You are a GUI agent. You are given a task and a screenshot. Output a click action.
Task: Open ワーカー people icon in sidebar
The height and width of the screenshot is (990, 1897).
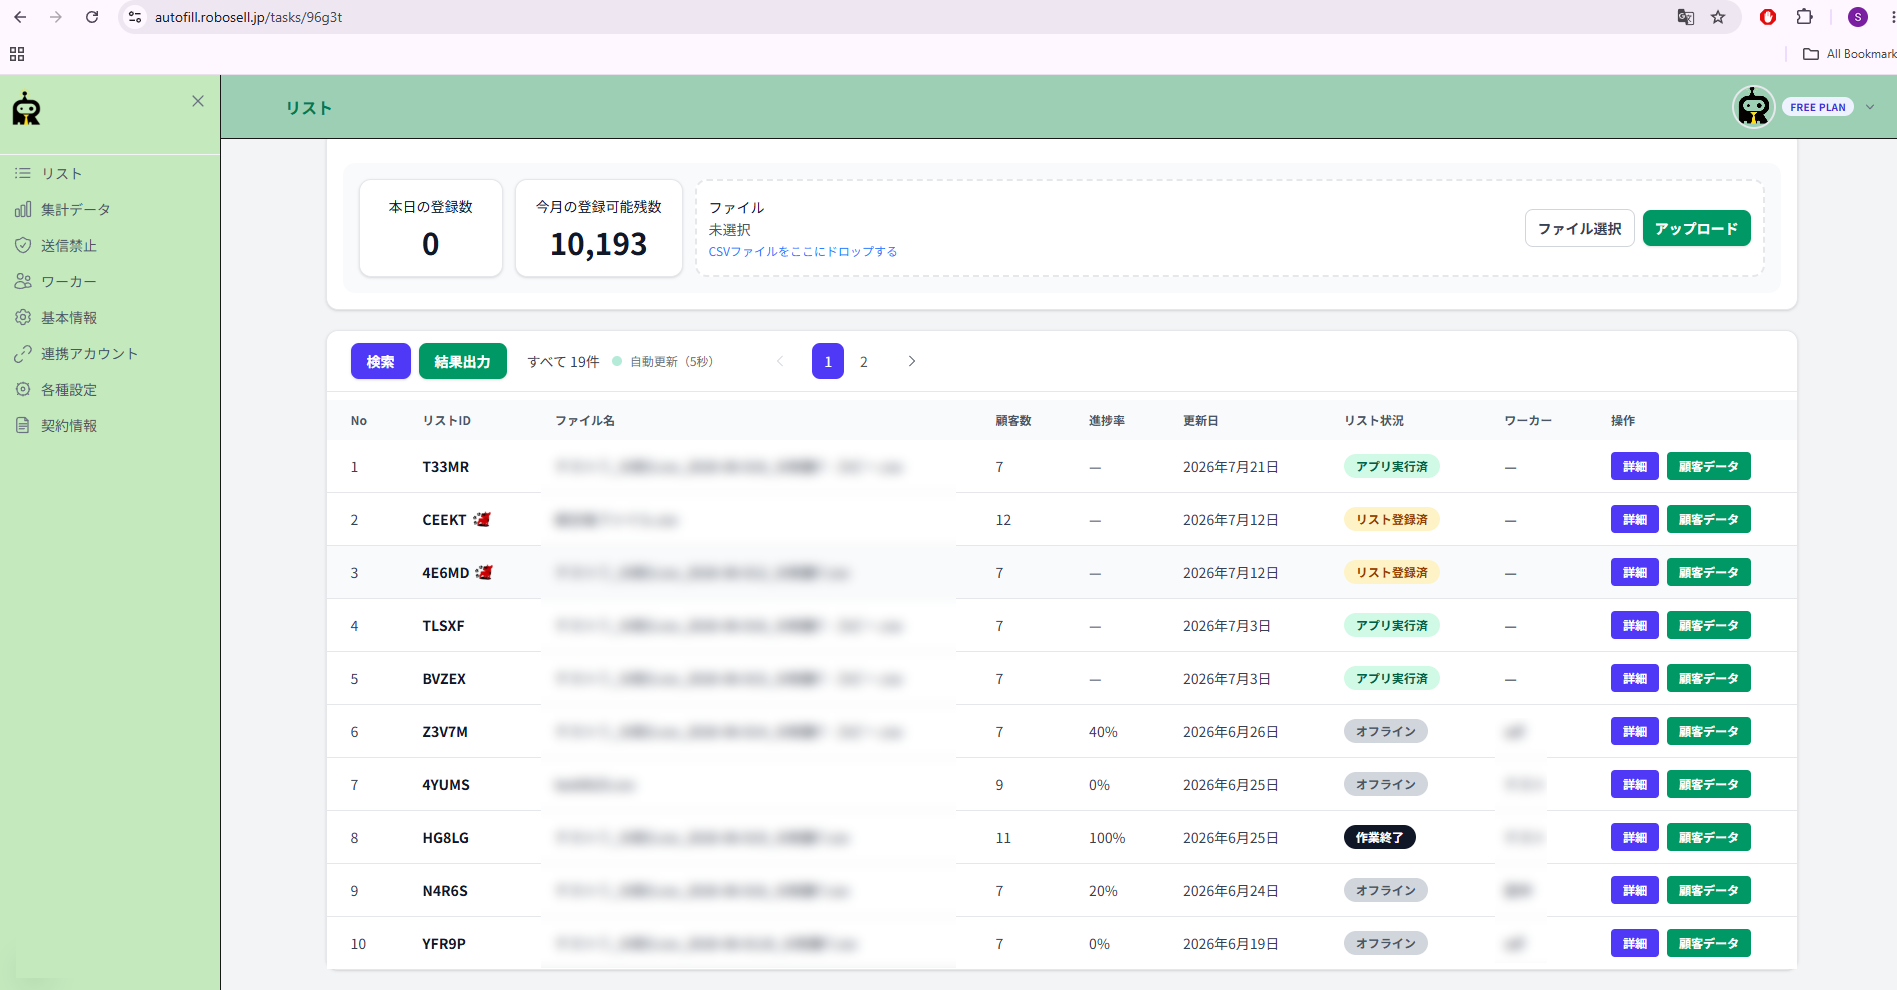(23, 282)
